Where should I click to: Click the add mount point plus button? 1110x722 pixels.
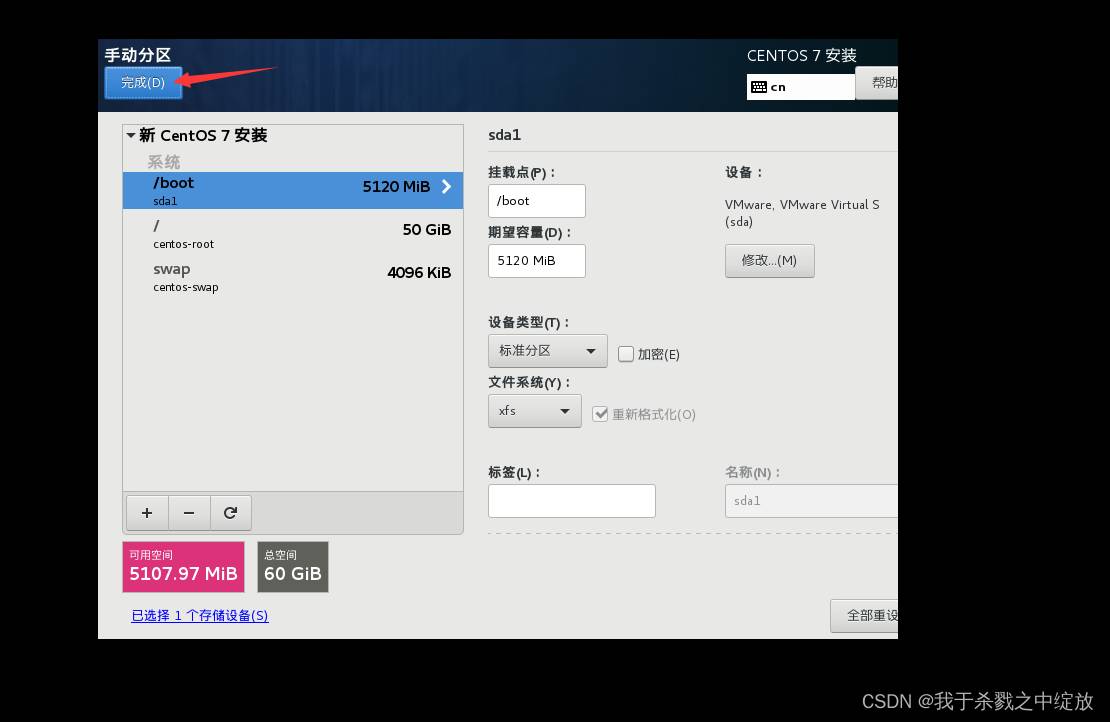pos(146,513)
